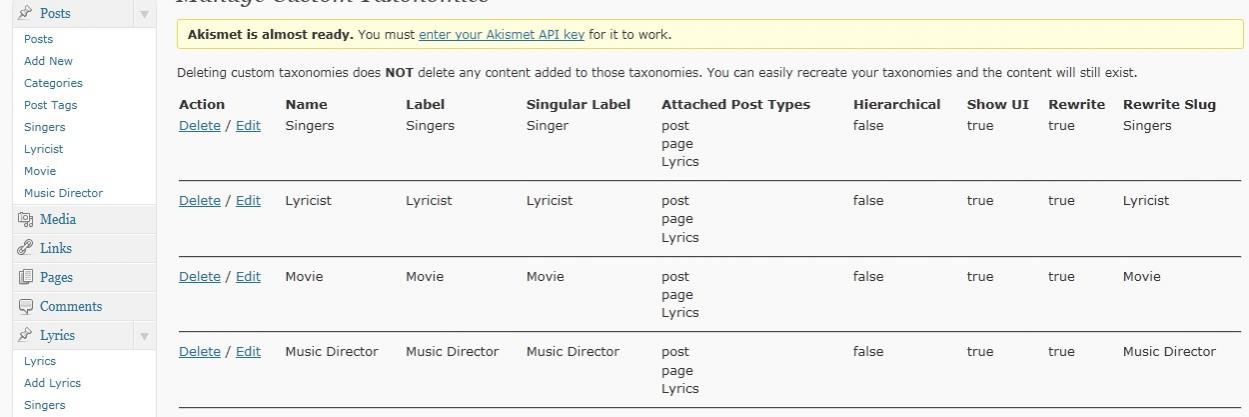Go to Post Tags in the sidebar
Viewport: 1249px width, 417px height.
click(50, 105)
